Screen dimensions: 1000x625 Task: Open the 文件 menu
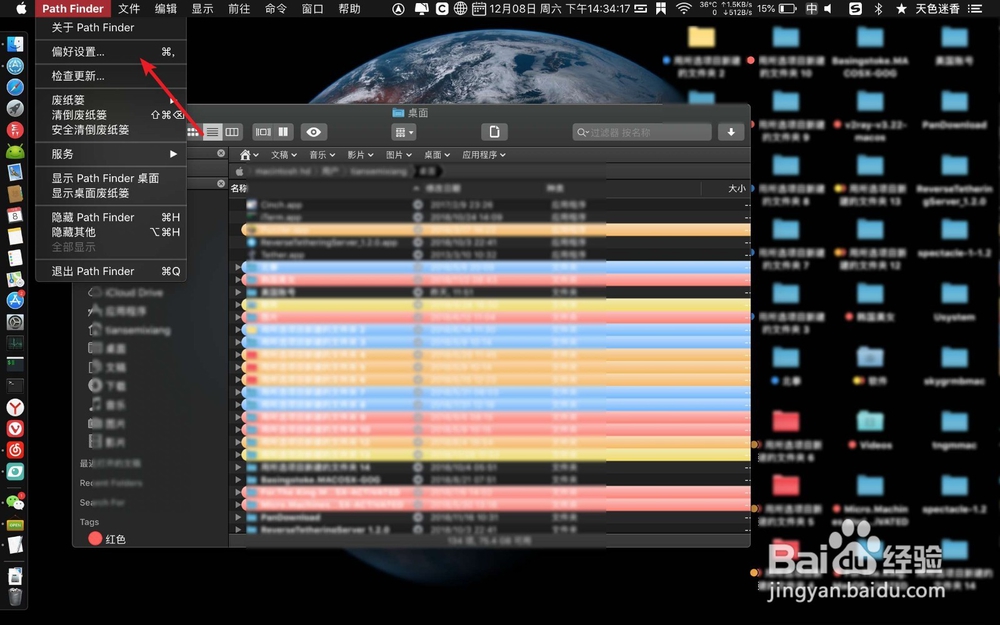(129, 8)
